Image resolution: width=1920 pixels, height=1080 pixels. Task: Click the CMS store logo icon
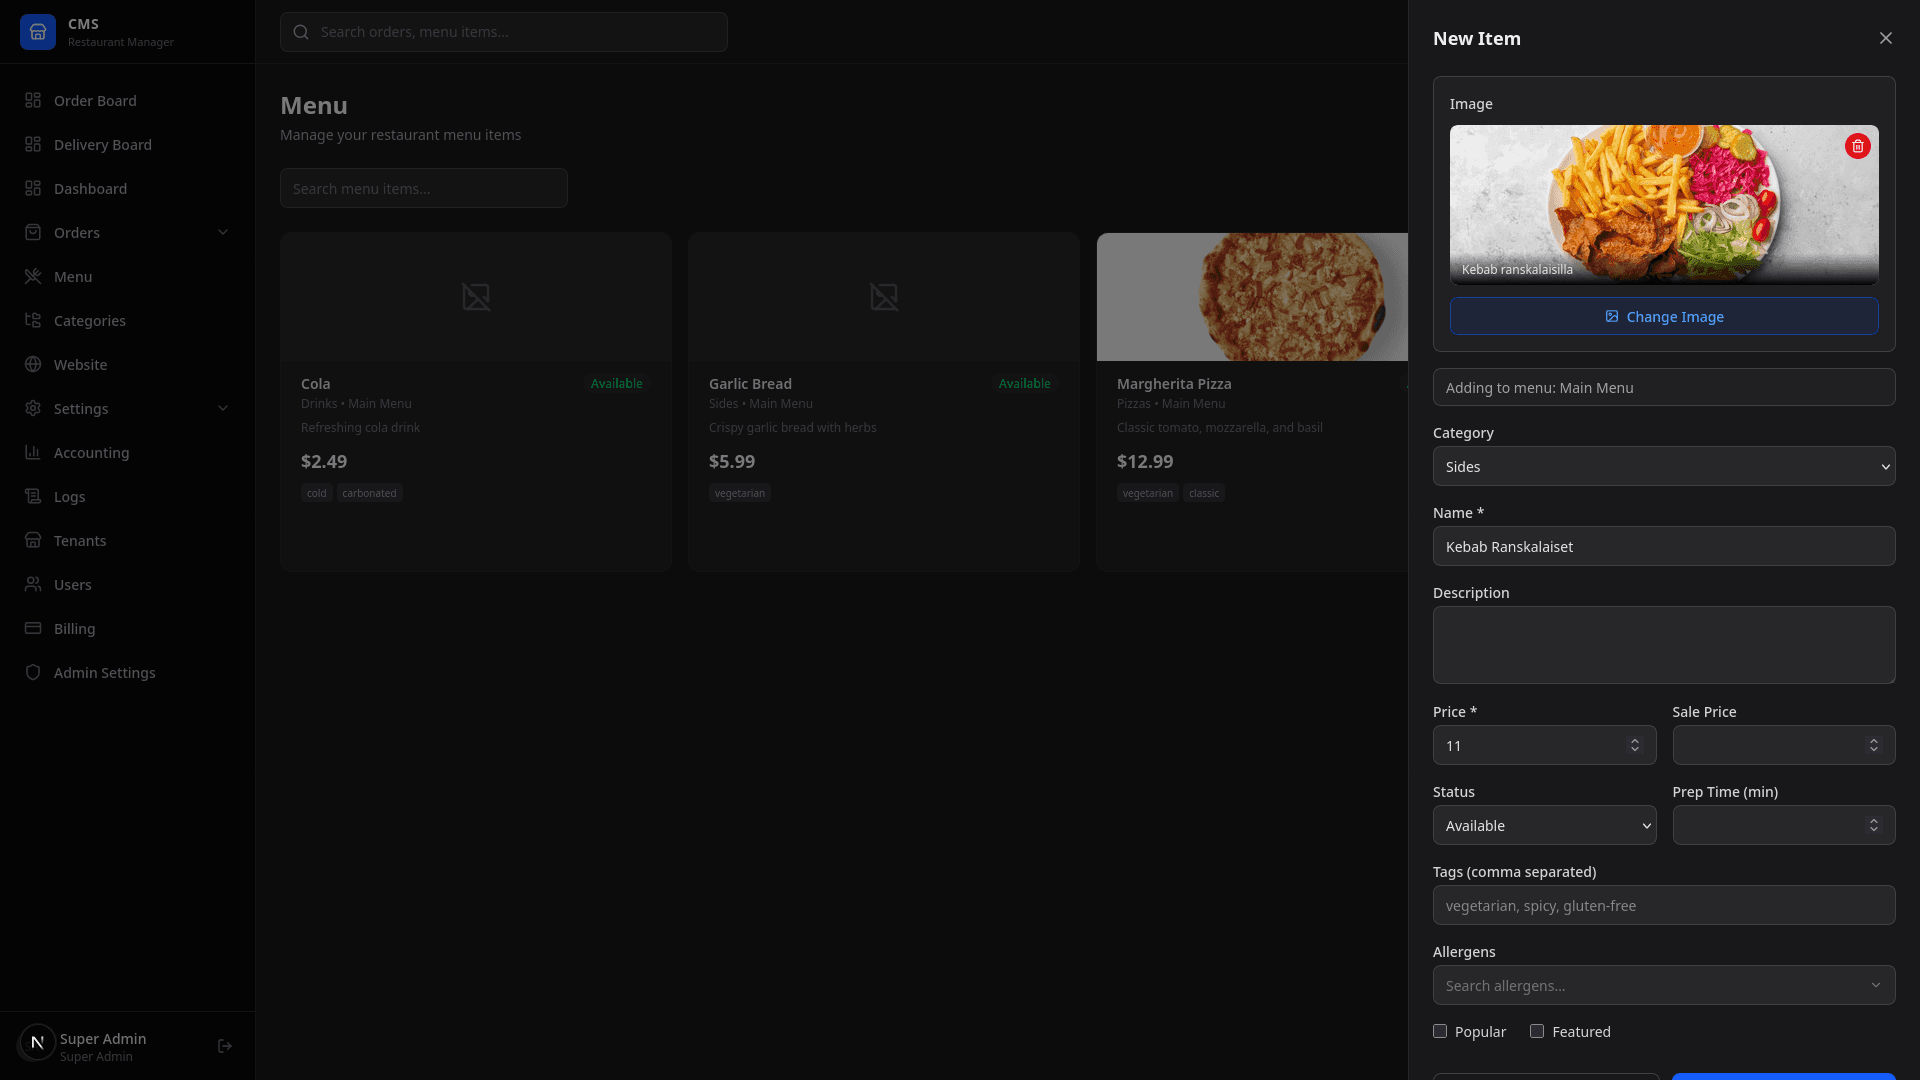(x=38, y=32)
